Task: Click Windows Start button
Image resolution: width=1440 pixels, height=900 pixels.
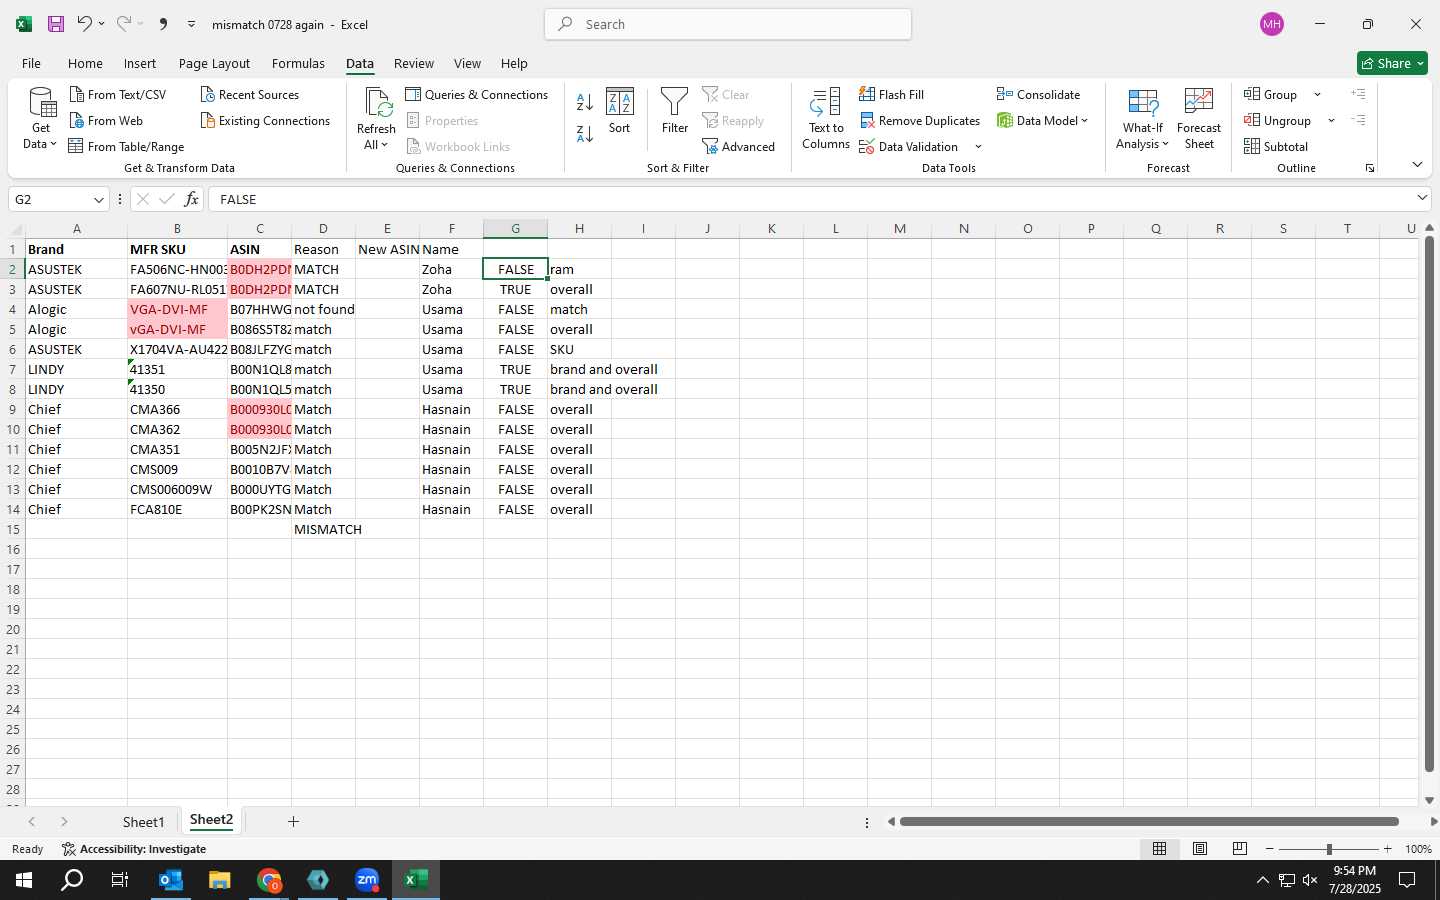Action: [24, 880]
